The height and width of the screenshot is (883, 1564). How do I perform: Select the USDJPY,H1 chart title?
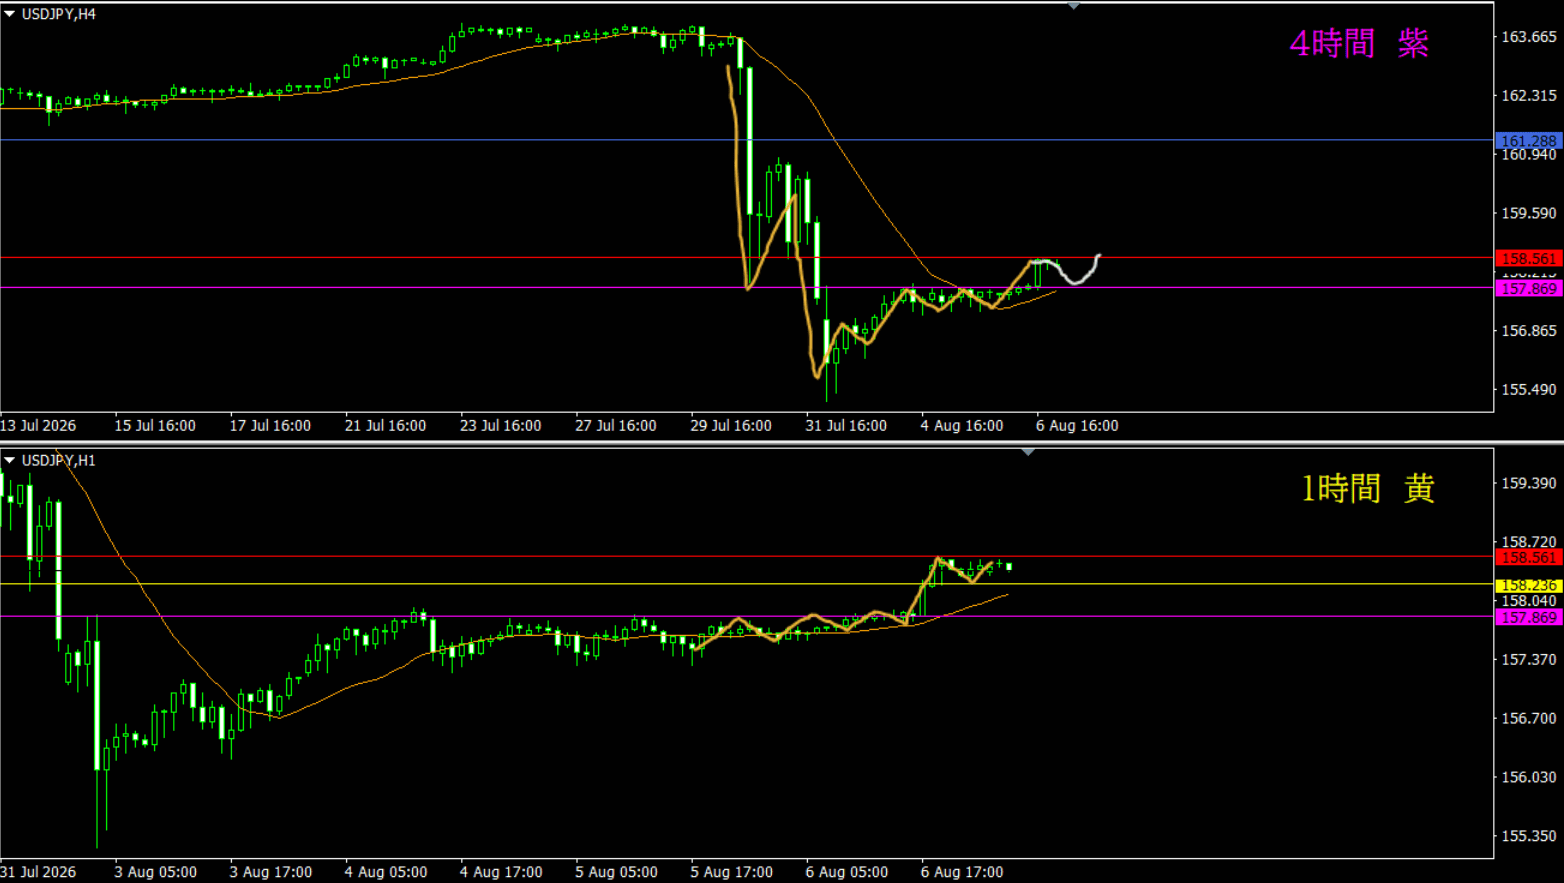tap(59, 460)
